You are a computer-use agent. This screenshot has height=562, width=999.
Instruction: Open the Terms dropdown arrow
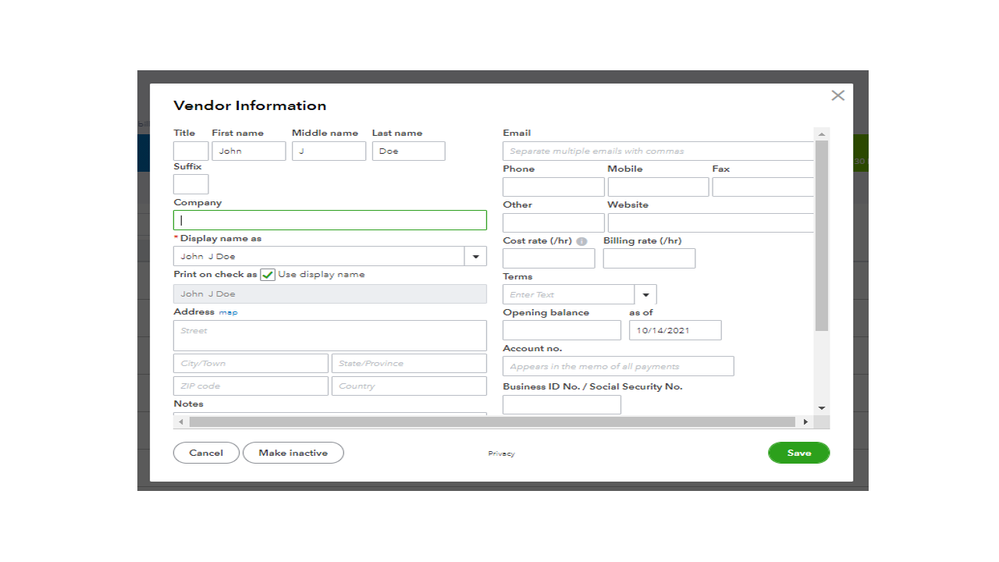[645, 294]
